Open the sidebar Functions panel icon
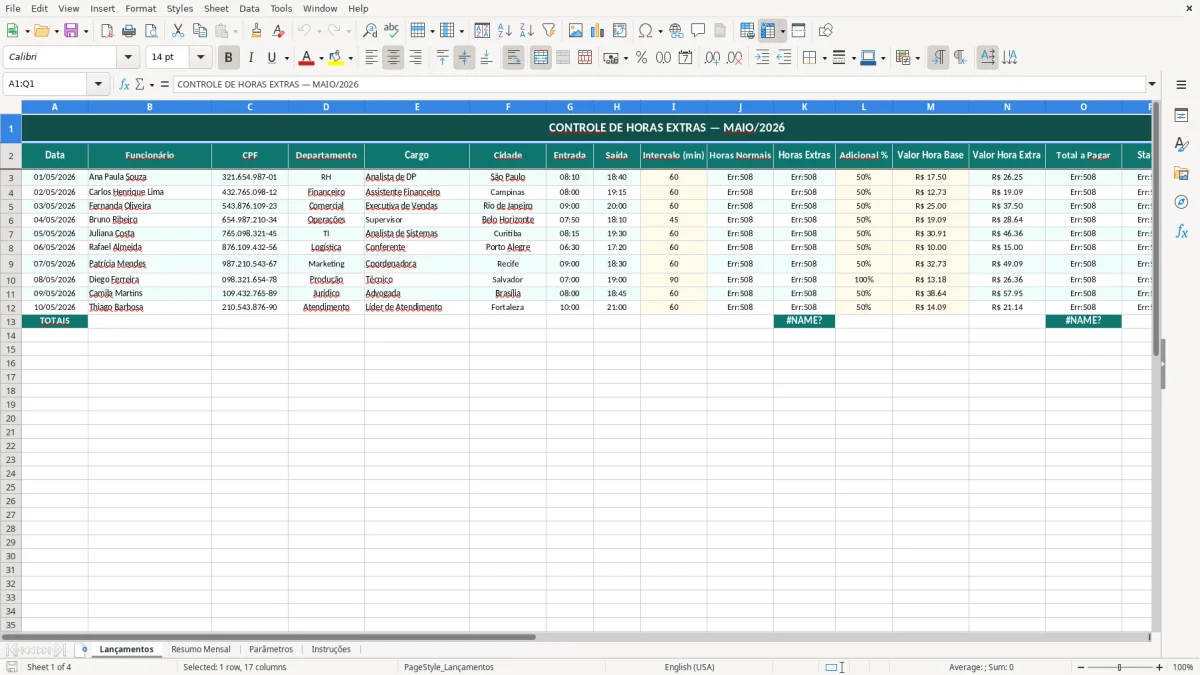The image size is (1200, 675). (x=1181, y=231)
